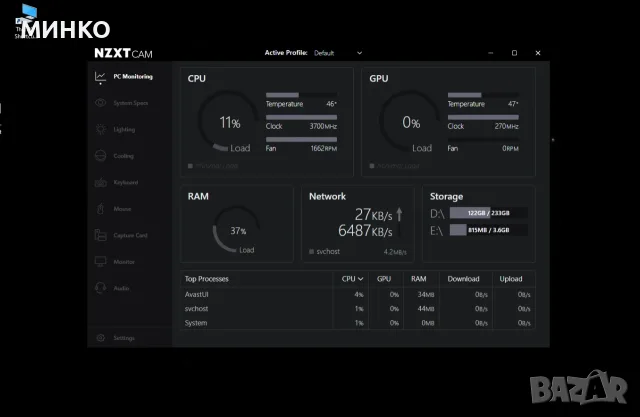Click the GPU 0% load gauge

click(411, 122)
